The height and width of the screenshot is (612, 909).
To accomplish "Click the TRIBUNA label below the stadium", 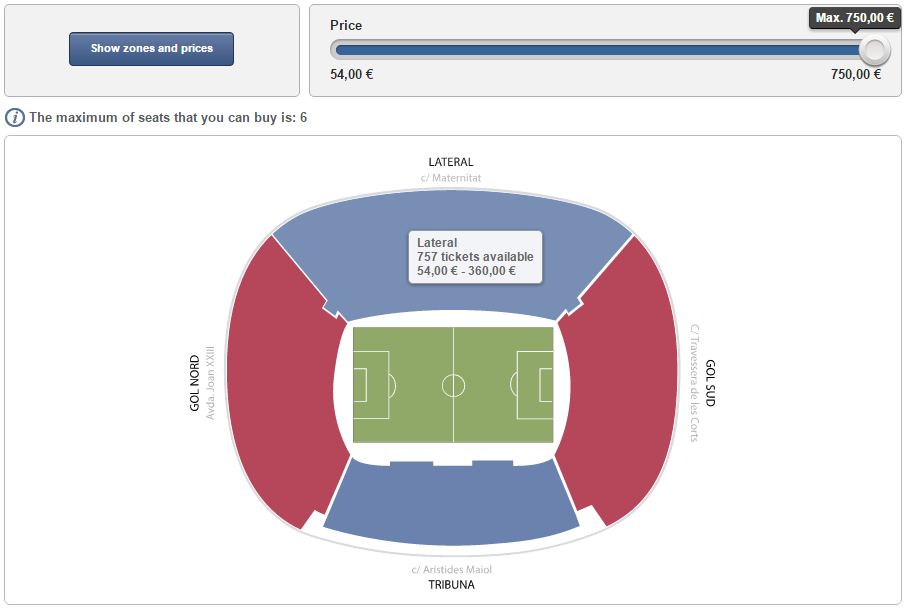I will [451, 585].
